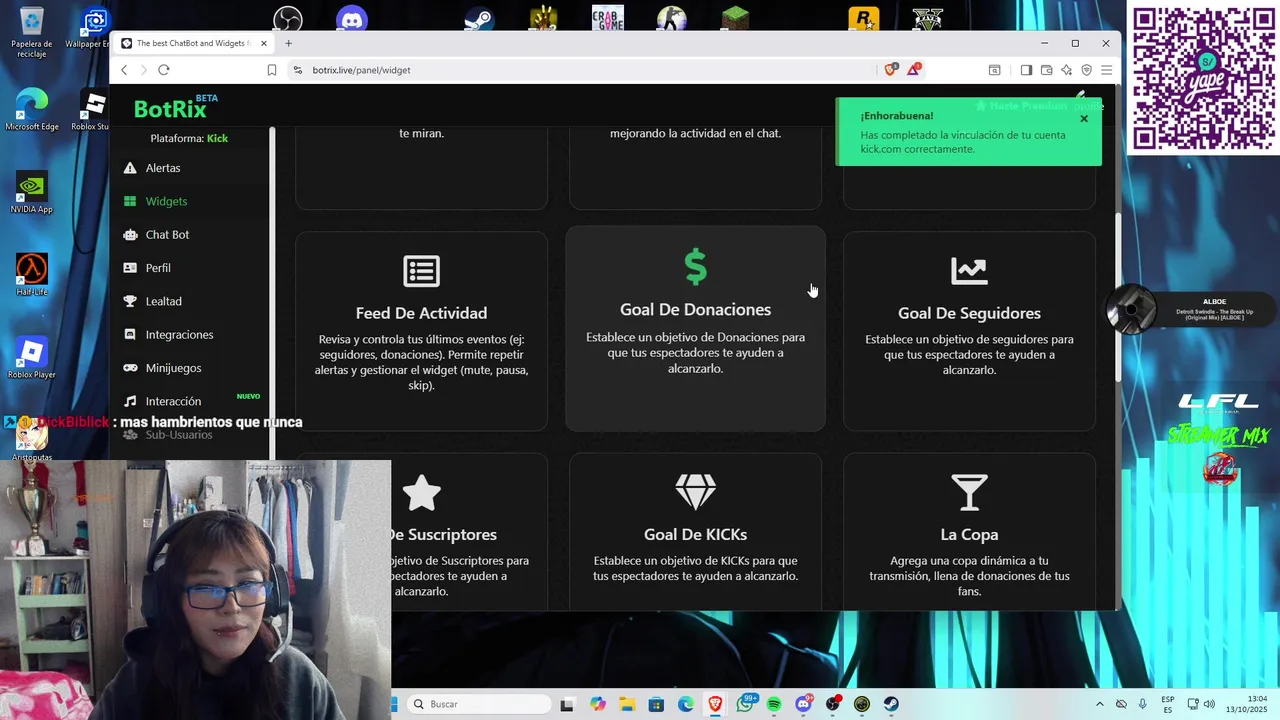Image resolution: width=1280 pixels, height=720 pixels.
Task: Open the Brave VPN shield icon
Action: click(x=1086, y=70)
